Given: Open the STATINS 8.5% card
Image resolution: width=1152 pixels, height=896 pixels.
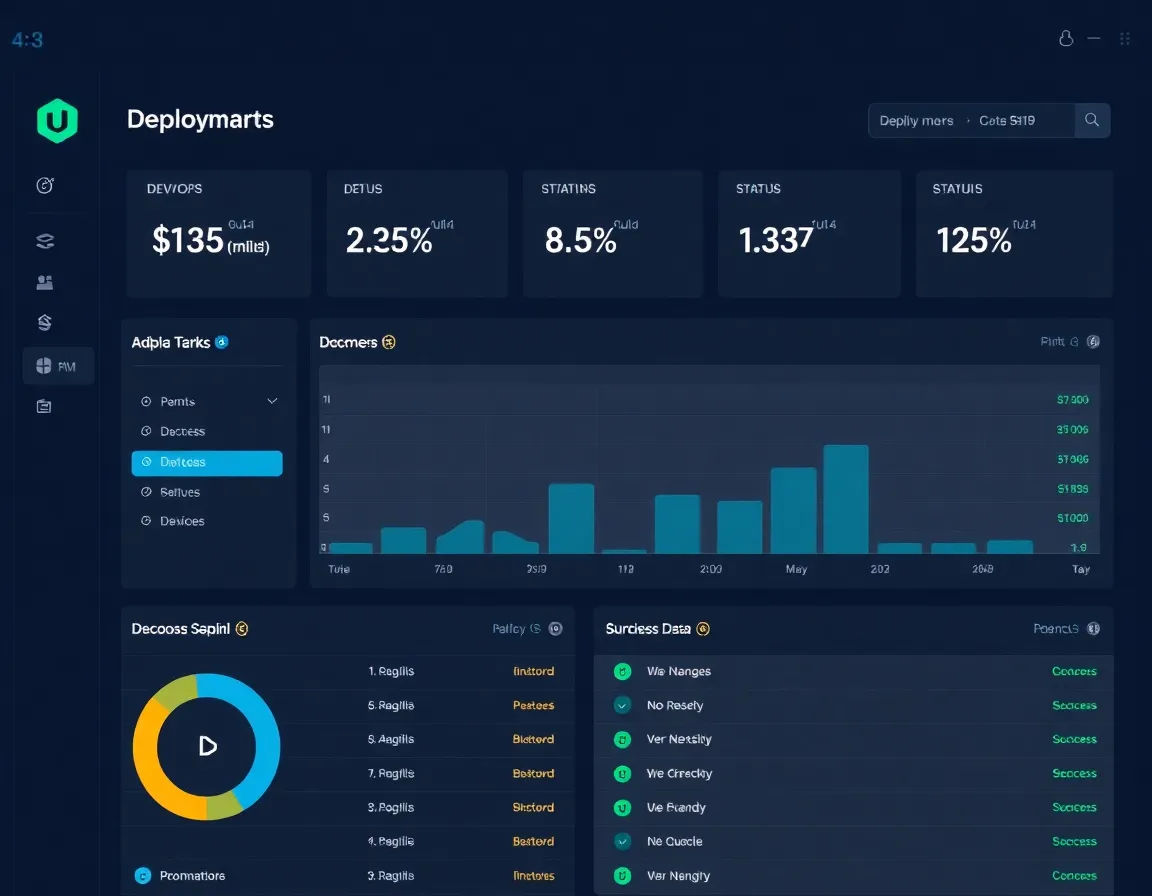Looking at the screenshot, I should point(613,234).
